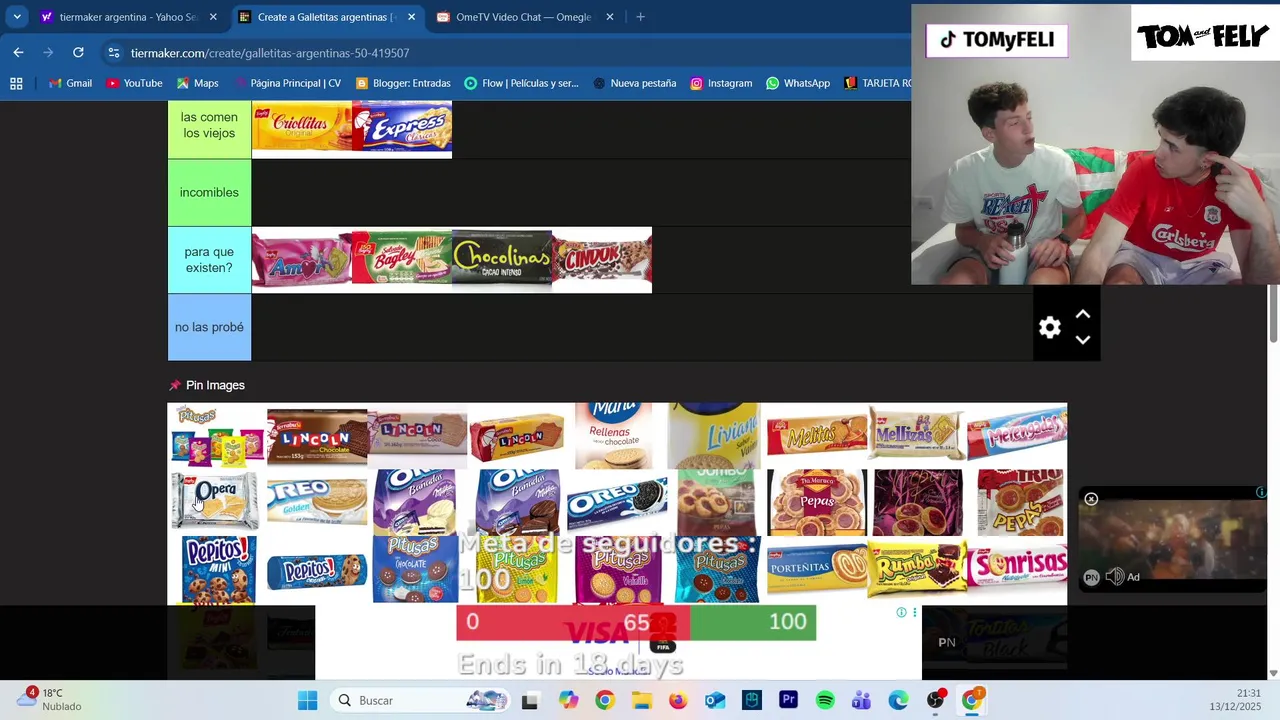
Task: Switch to the Yahoo Search tiermaker argentina tab
Action: 128,17
